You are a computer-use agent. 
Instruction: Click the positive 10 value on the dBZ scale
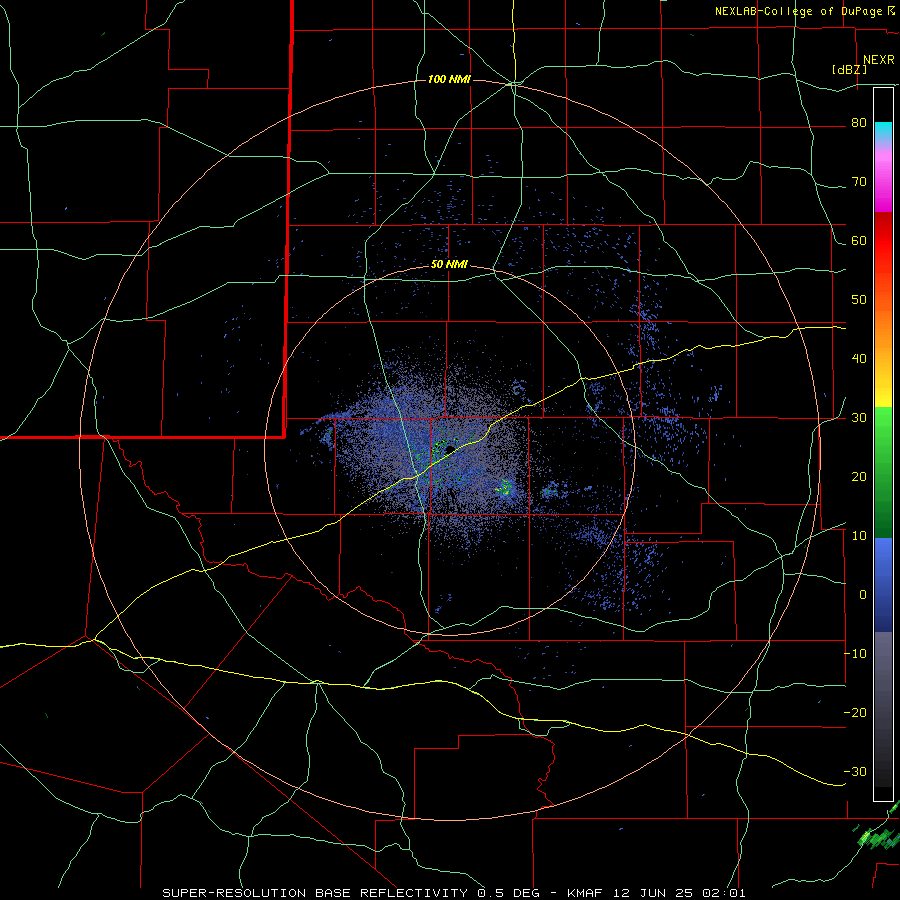pos(859,536)
